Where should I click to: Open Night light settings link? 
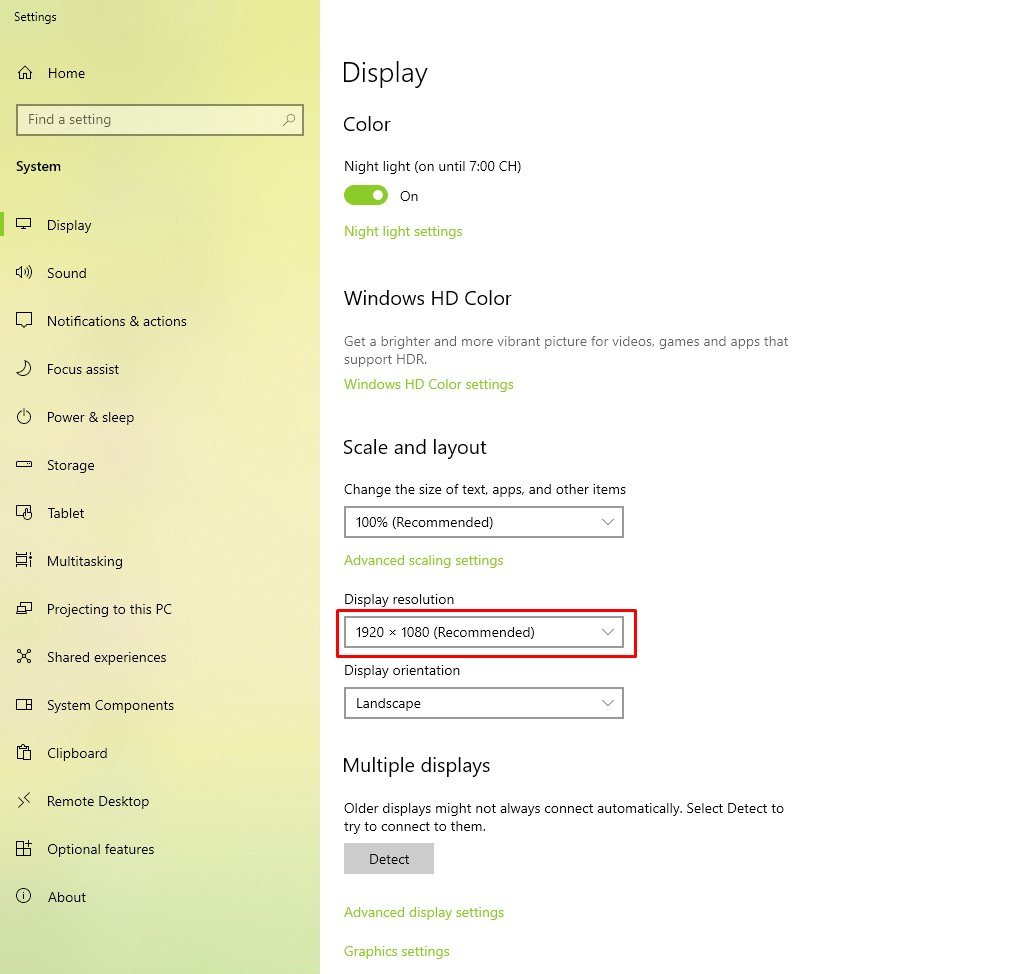pyautogui.click(x=403, y=231)
